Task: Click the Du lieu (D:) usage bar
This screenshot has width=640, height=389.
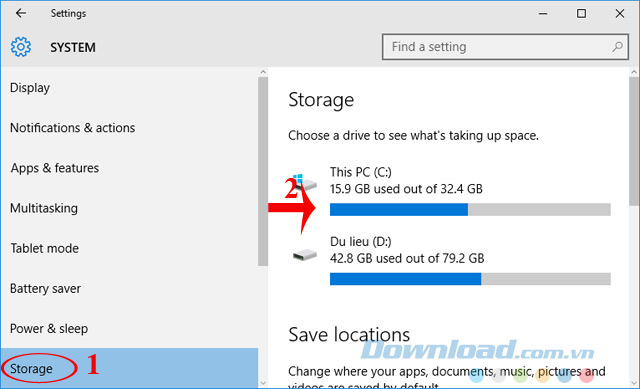Action: pos(470,279)
